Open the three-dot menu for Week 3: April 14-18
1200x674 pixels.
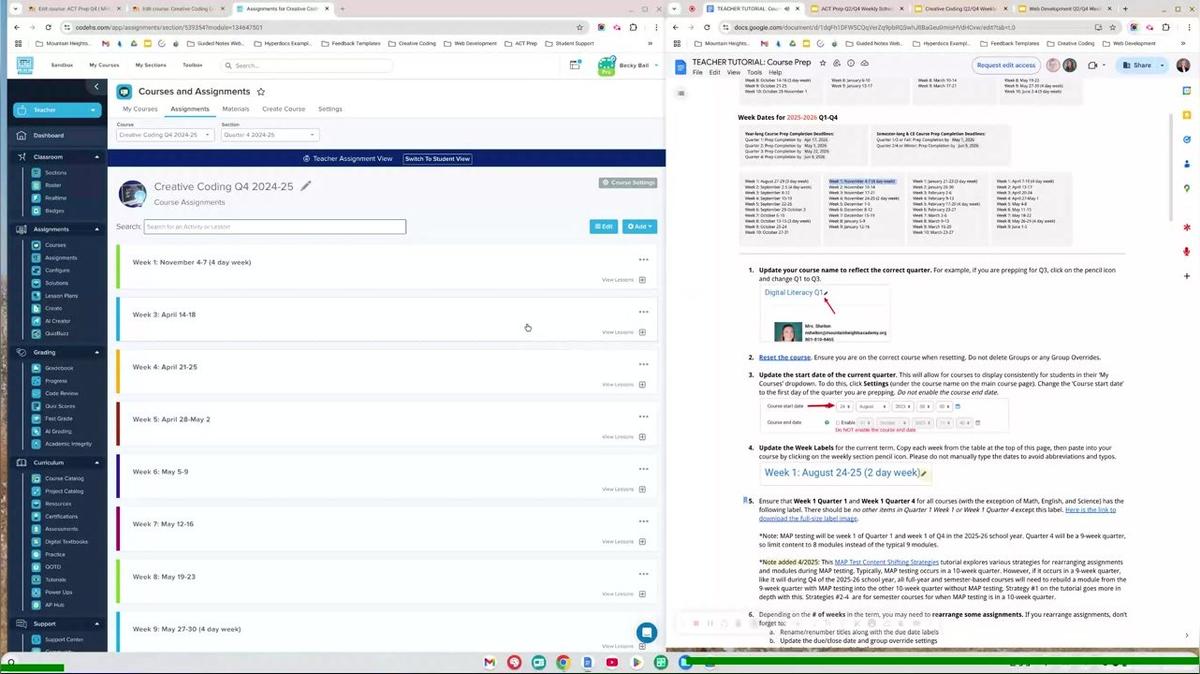643,312
